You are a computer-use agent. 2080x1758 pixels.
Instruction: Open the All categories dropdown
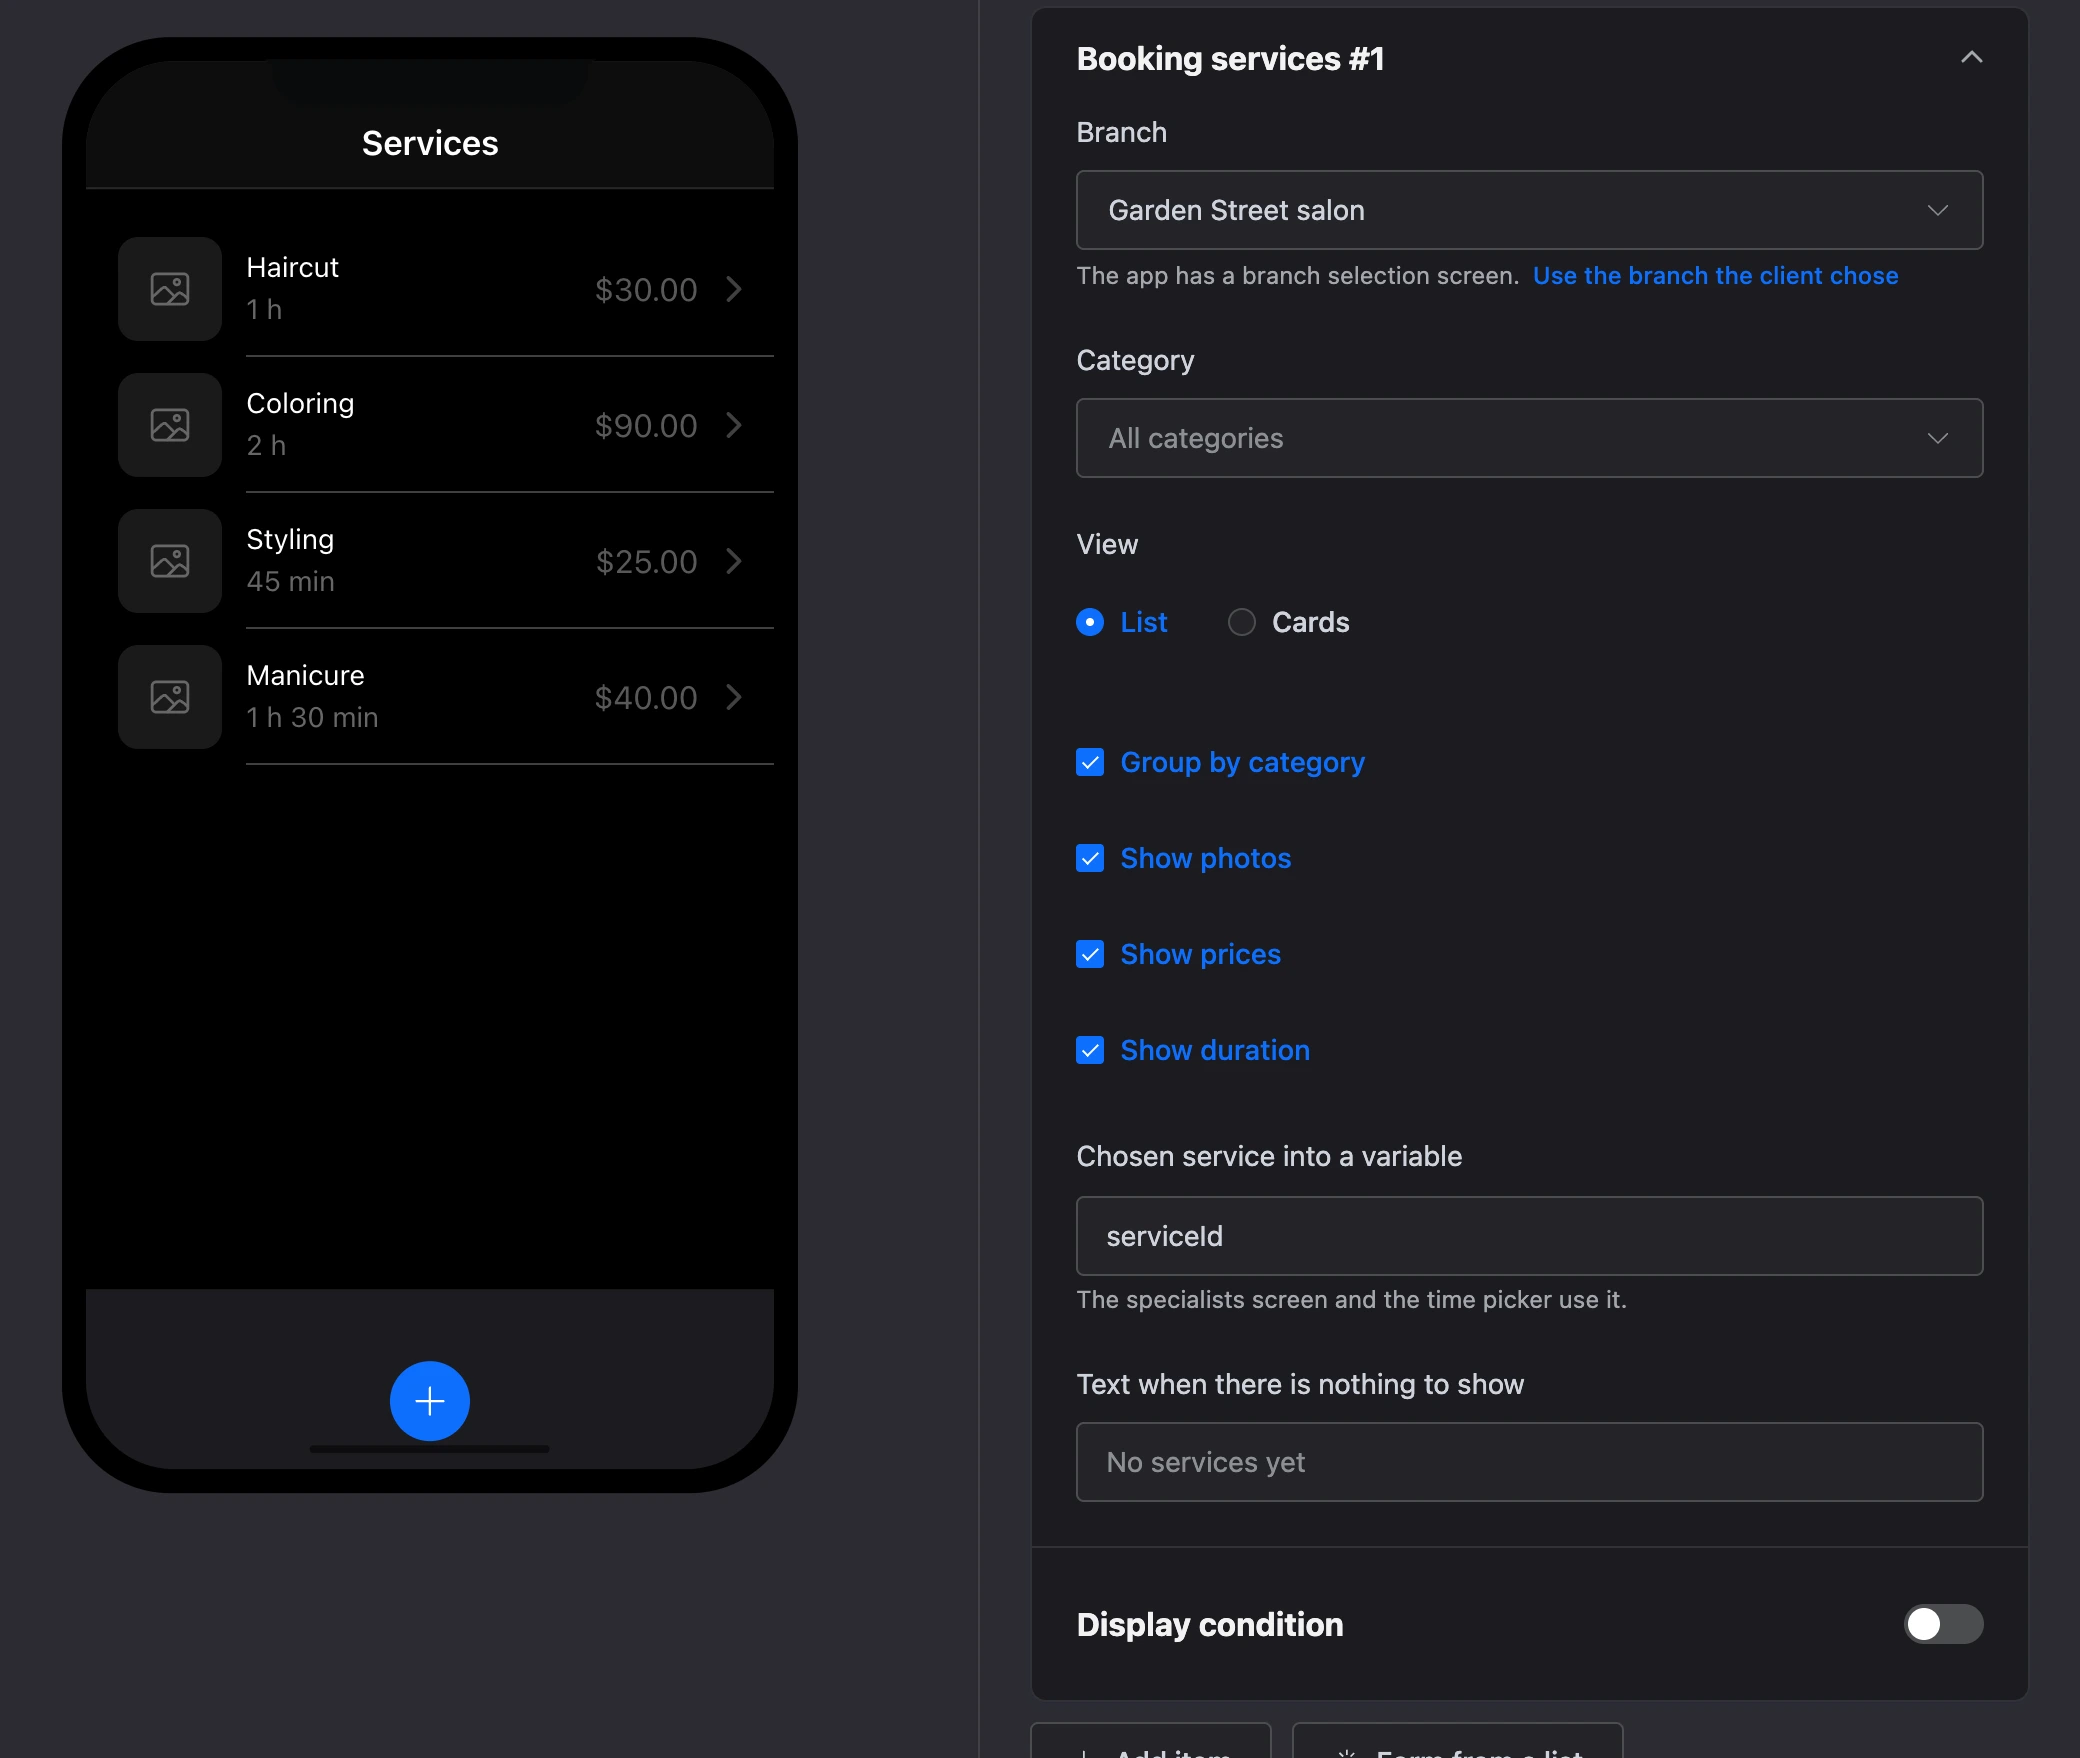(x=1529, y=438)
